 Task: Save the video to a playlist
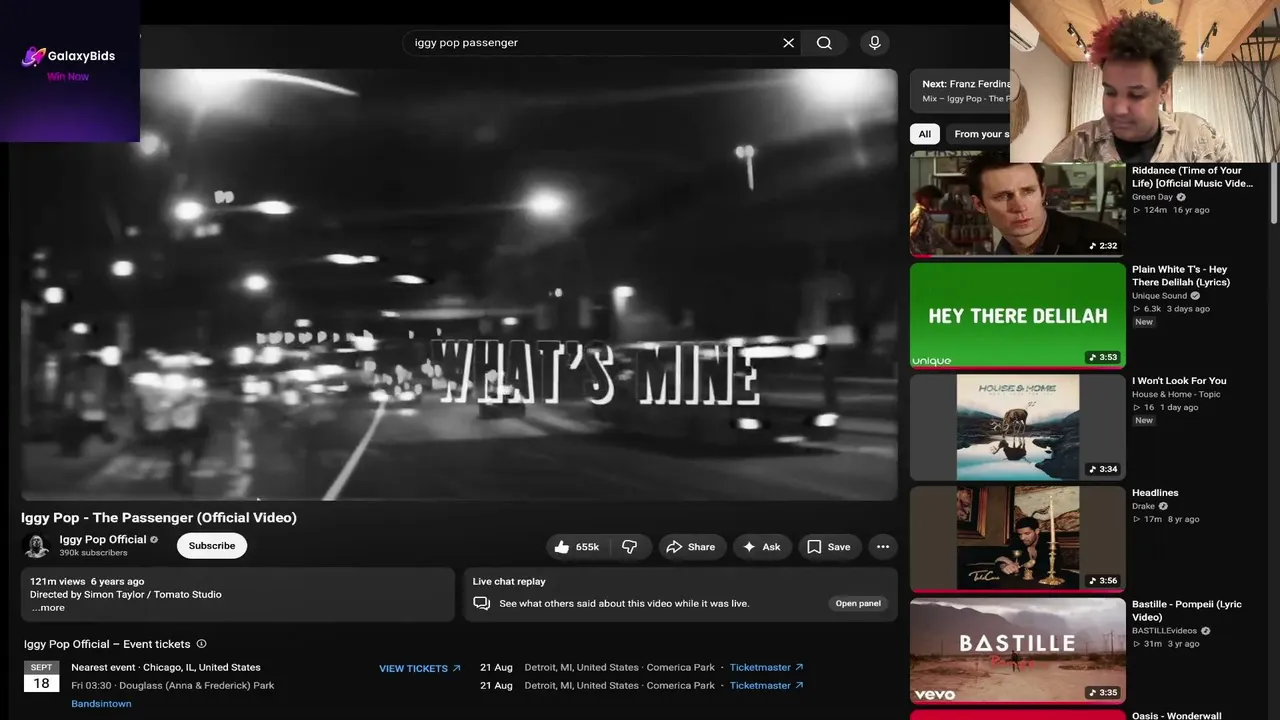tap(829, 547)
